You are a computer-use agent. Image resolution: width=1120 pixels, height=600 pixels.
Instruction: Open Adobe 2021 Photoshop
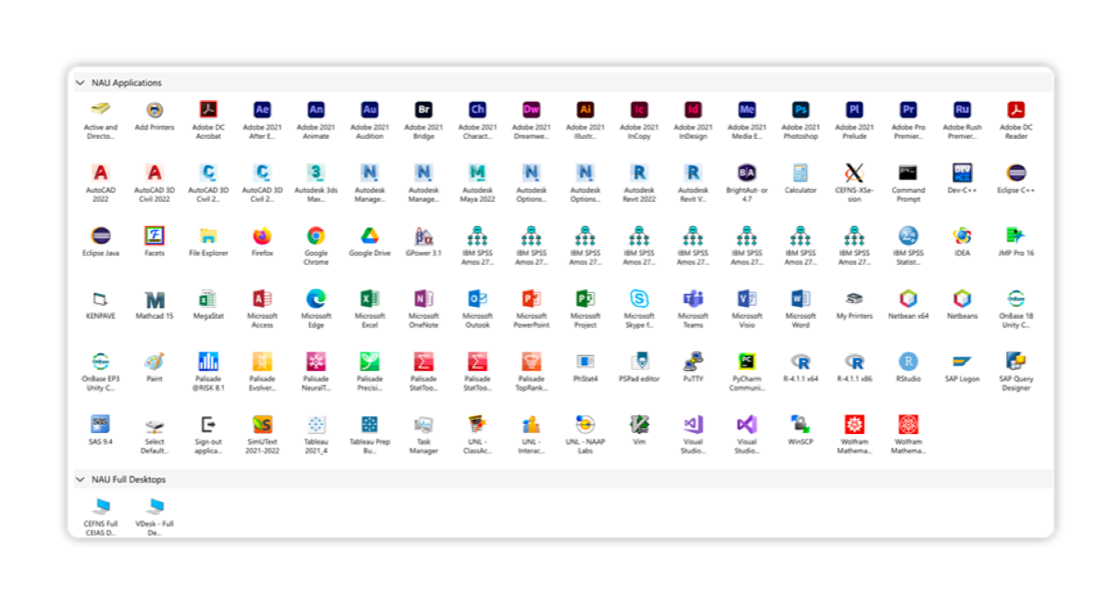(x=800, y=111)
